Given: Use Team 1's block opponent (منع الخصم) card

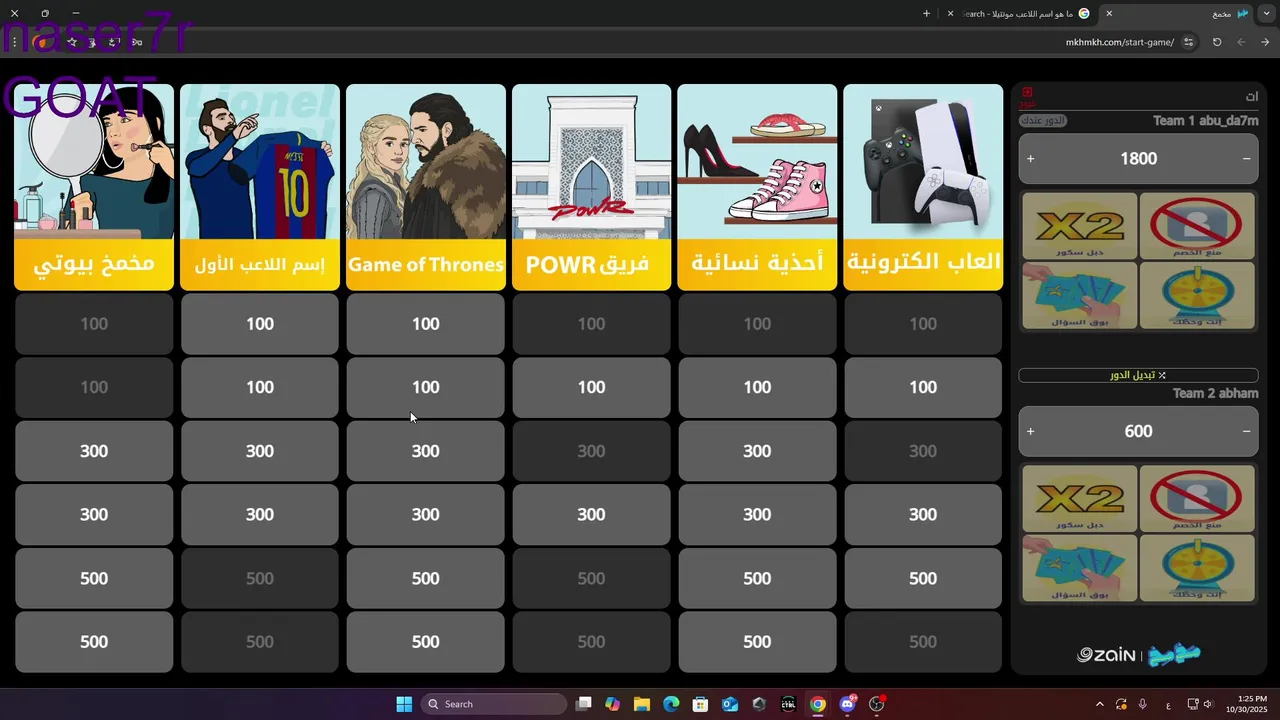Looking at the screenshot, I should (x=1197, y=226).
